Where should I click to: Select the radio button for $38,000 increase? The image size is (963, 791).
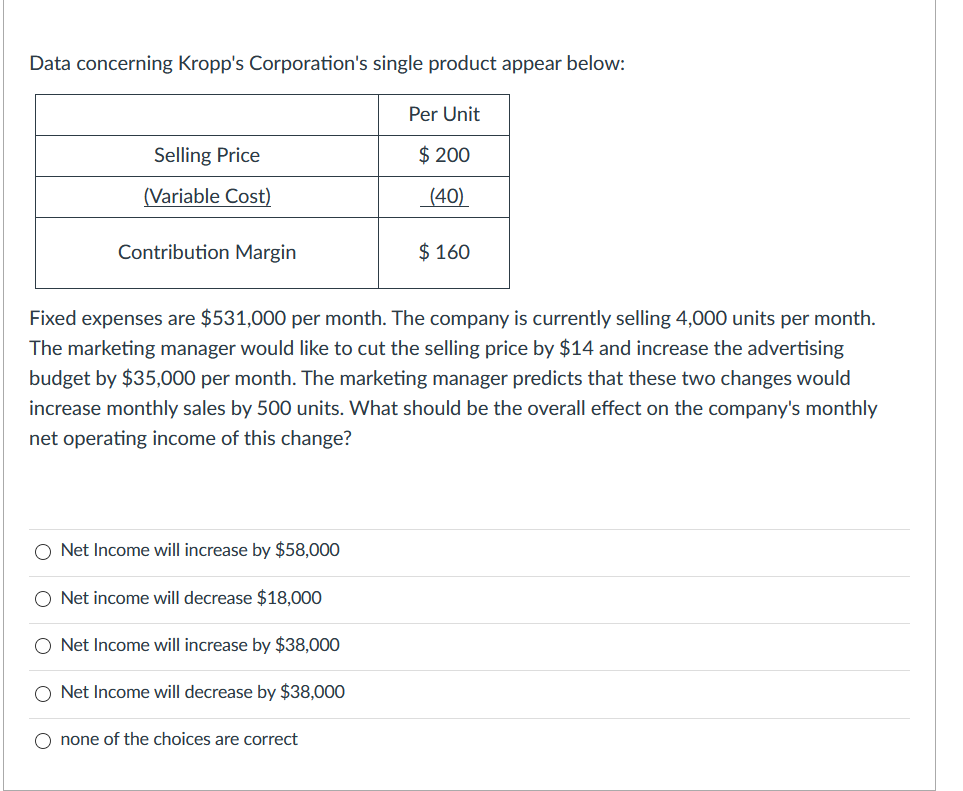(x=44, y=646)
